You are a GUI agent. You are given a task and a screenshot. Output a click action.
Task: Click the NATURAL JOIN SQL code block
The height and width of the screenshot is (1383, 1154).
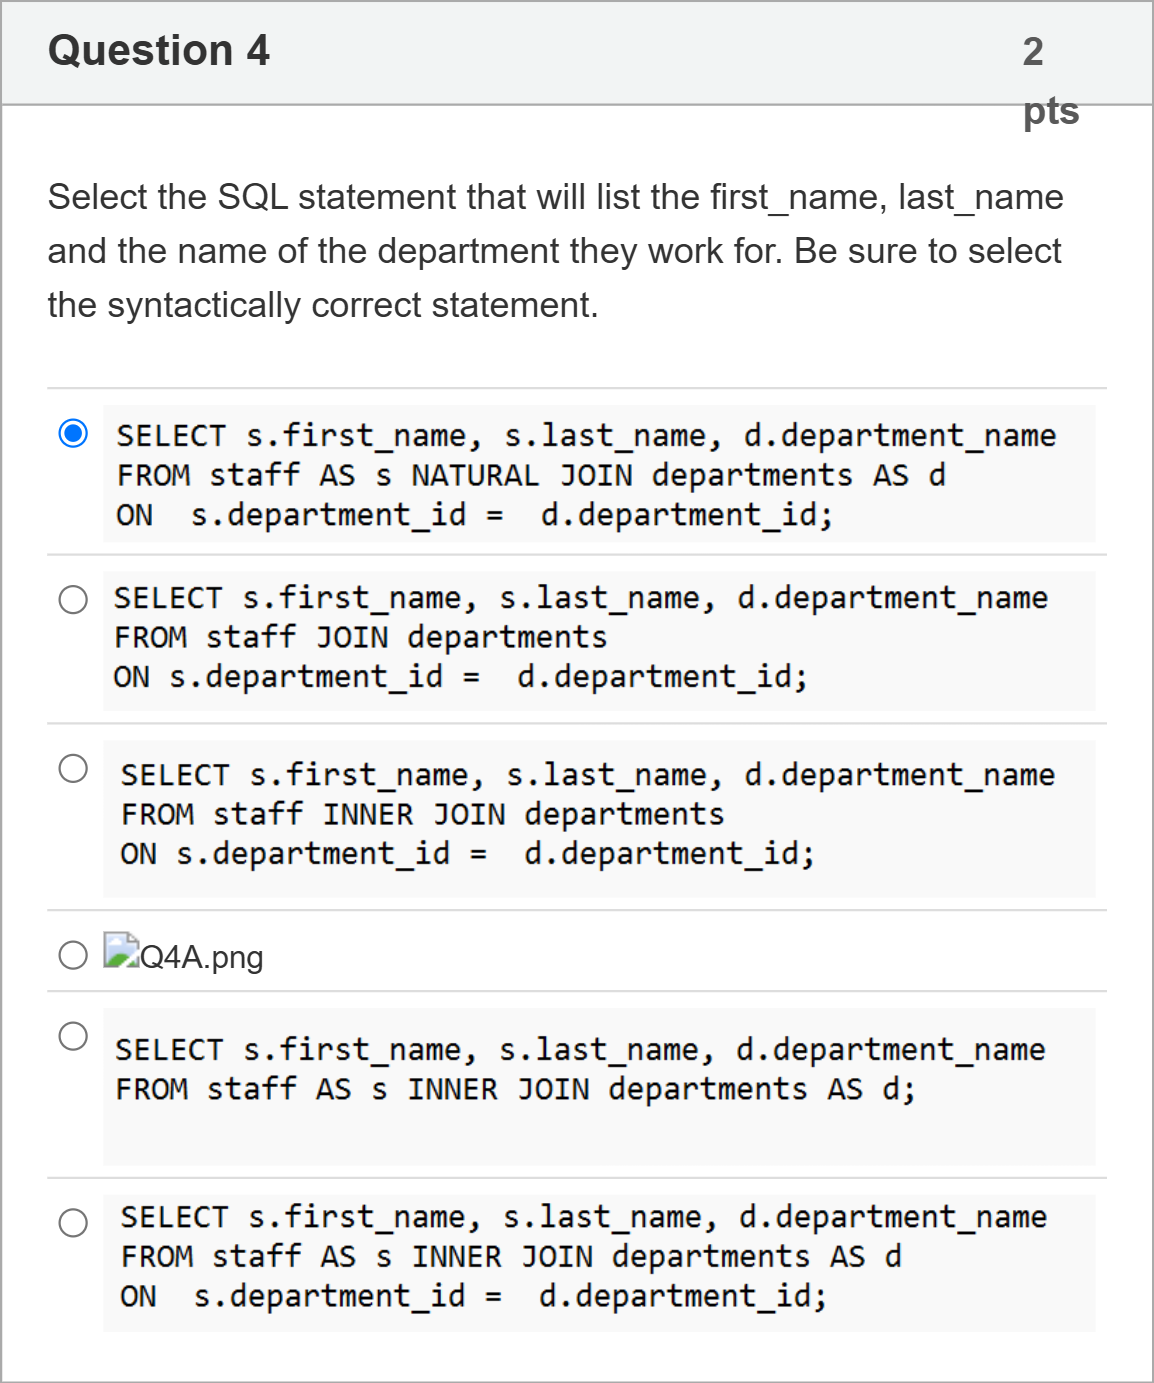(599, 474)
